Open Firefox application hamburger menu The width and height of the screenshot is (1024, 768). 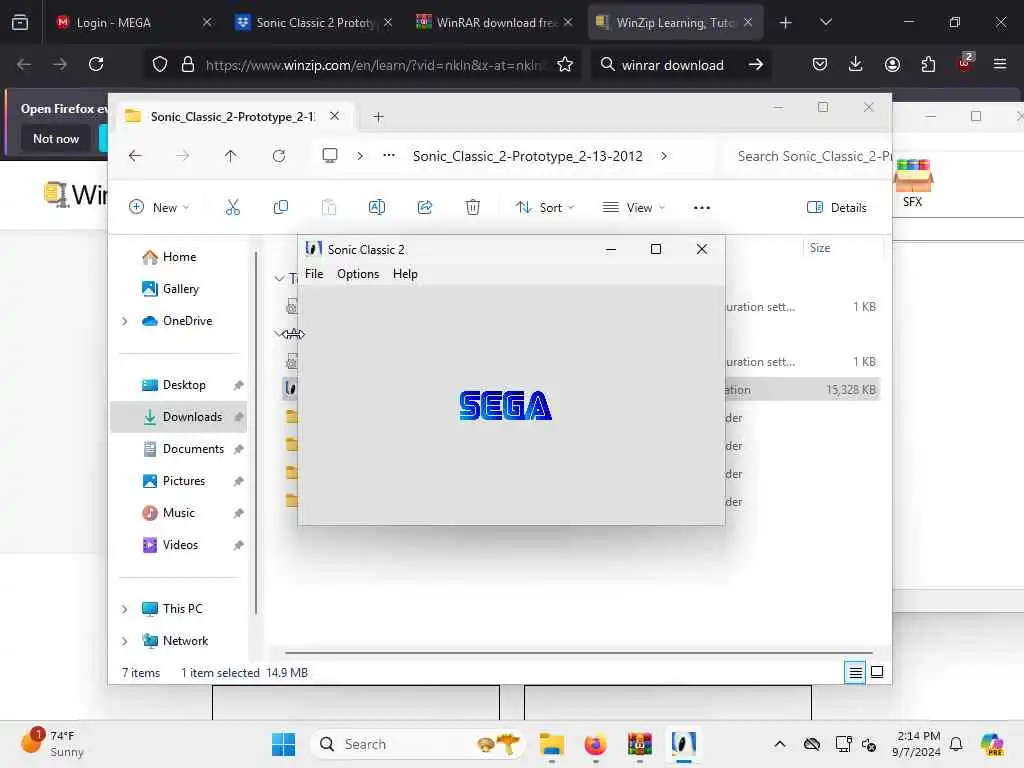click(x=1000, y=64)
